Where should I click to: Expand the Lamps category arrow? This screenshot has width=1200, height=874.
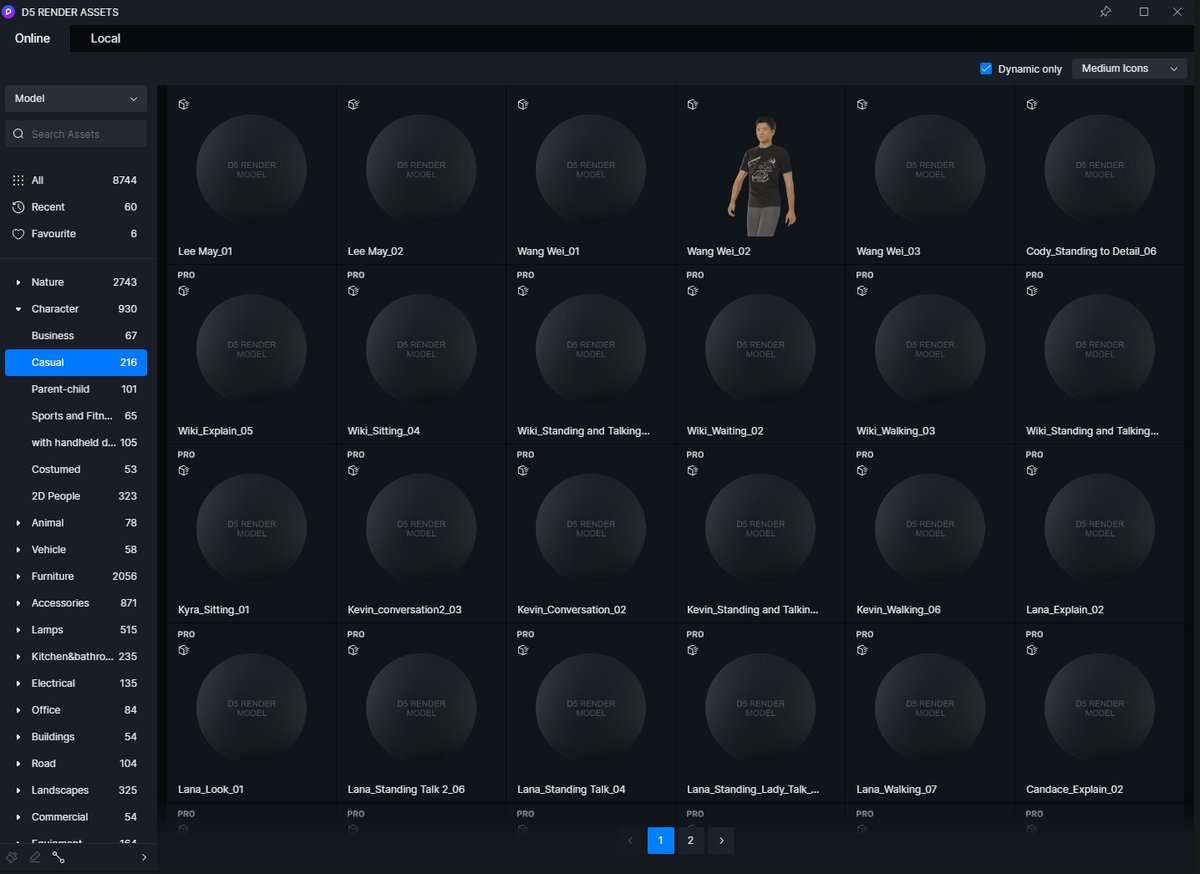coord(18,630)
